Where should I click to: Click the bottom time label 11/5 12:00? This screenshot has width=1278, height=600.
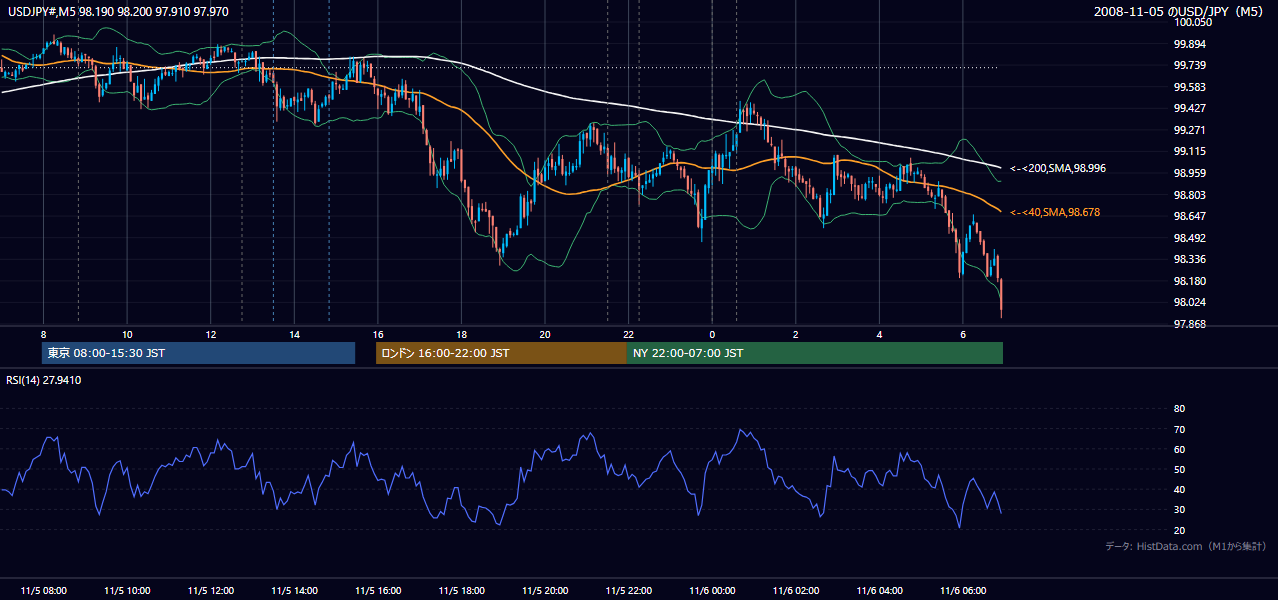pyautogui.click(x=211, y=591)
